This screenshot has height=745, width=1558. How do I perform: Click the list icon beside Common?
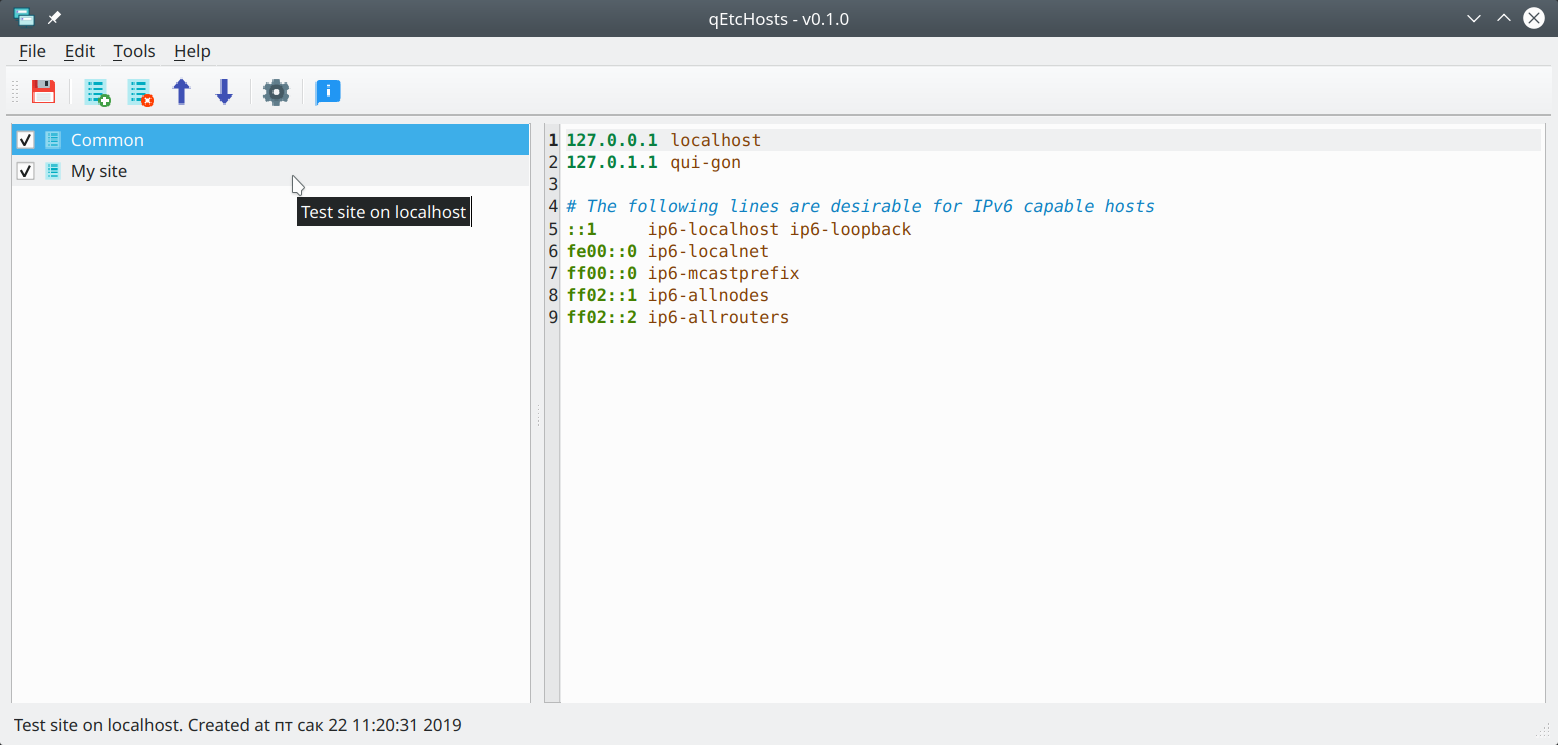[x=53, y=140]
